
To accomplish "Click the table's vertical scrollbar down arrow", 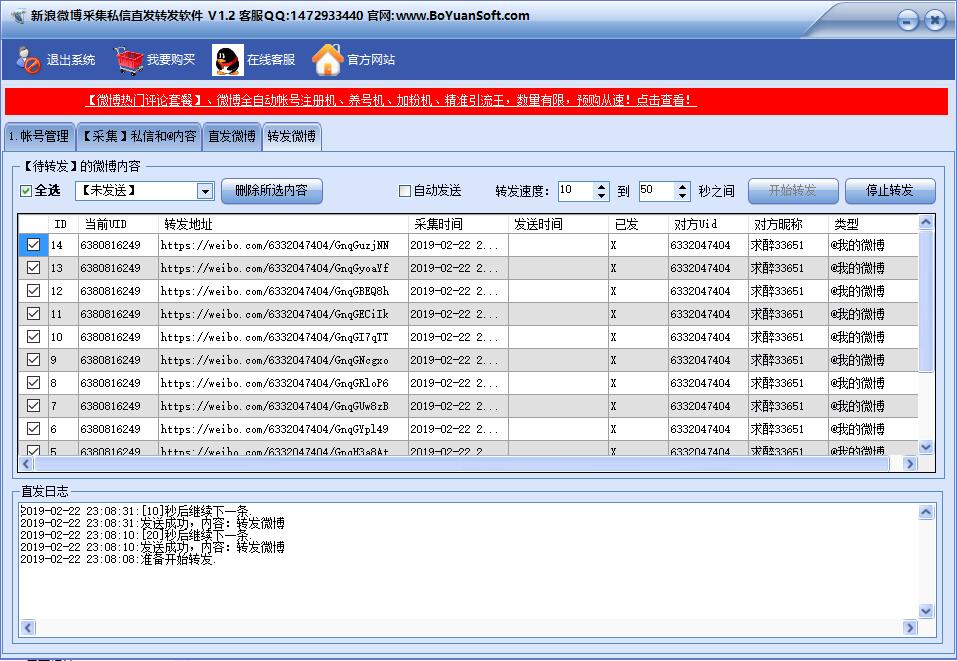I will [x=926, y=447].
